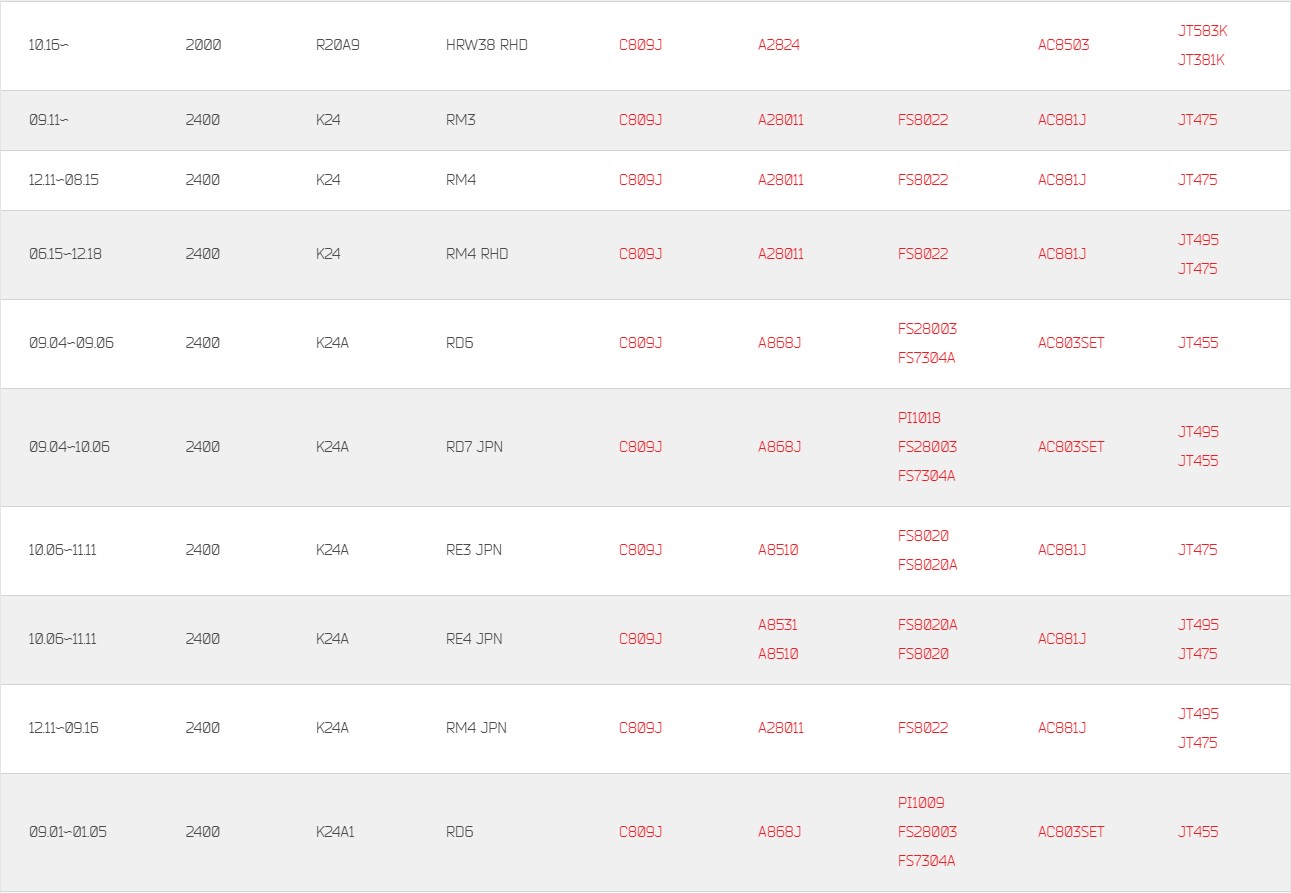
Task: Open AC803SET link in 09.04~09.06 row
Action: [x=1071, y=343]
